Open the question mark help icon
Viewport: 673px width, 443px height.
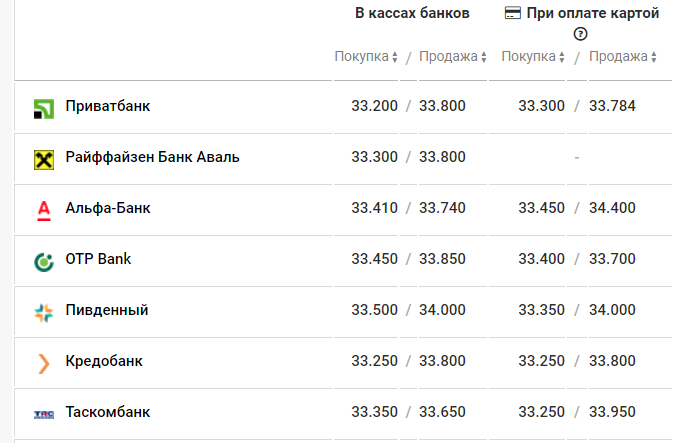580,34
